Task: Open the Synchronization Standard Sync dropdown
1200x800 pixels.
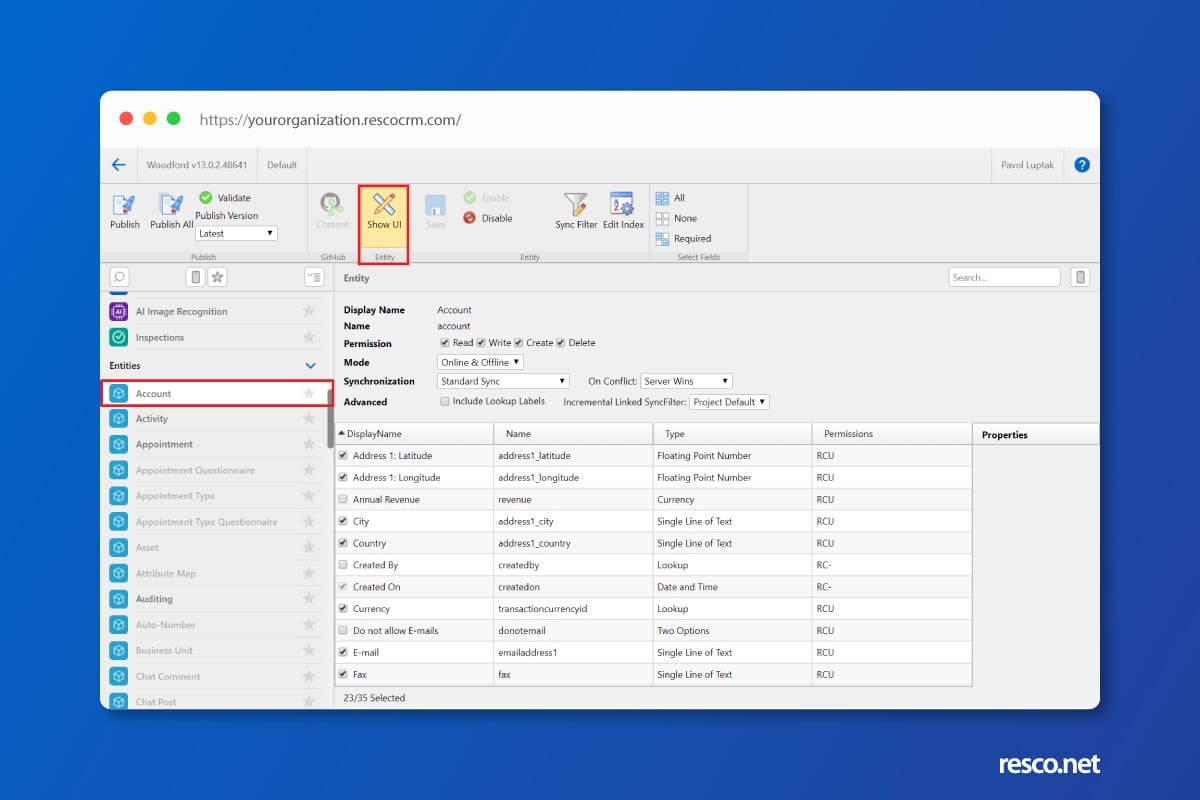Action: point(503,381)
